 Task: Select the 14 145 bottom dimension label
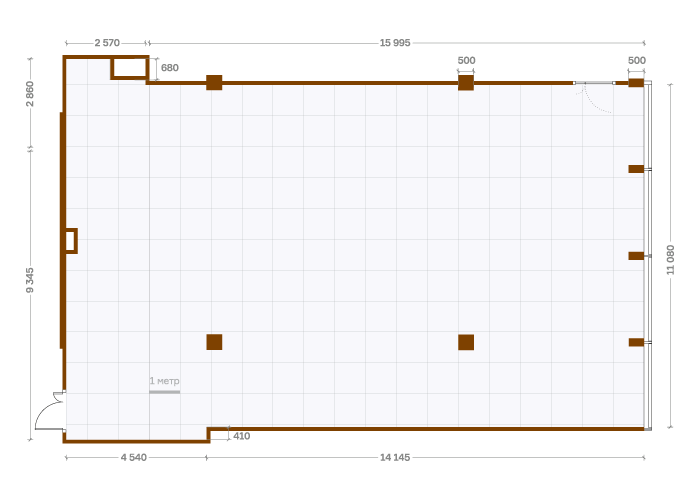tap(395, 457)
